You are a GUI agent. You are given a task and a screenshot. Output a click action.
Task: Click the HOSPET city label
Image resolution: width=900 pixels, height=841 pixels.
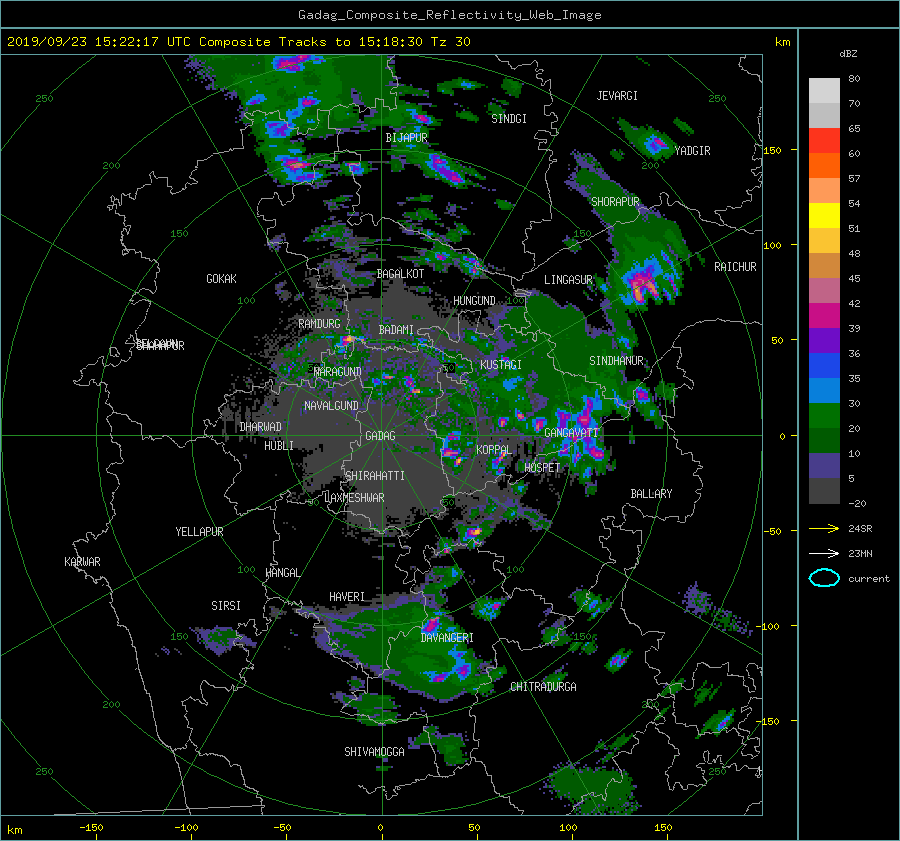coord(542,468)
